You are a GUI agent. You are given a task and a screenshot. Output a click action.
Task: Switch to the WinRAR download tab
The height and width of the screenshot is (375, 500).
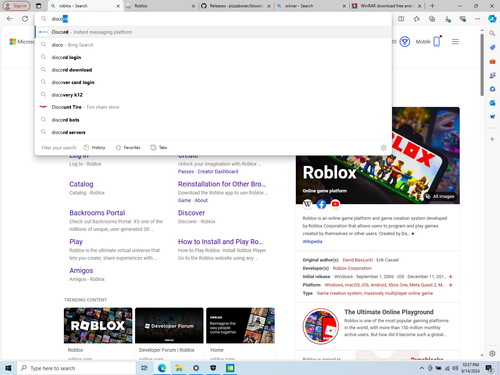point(387,6)
